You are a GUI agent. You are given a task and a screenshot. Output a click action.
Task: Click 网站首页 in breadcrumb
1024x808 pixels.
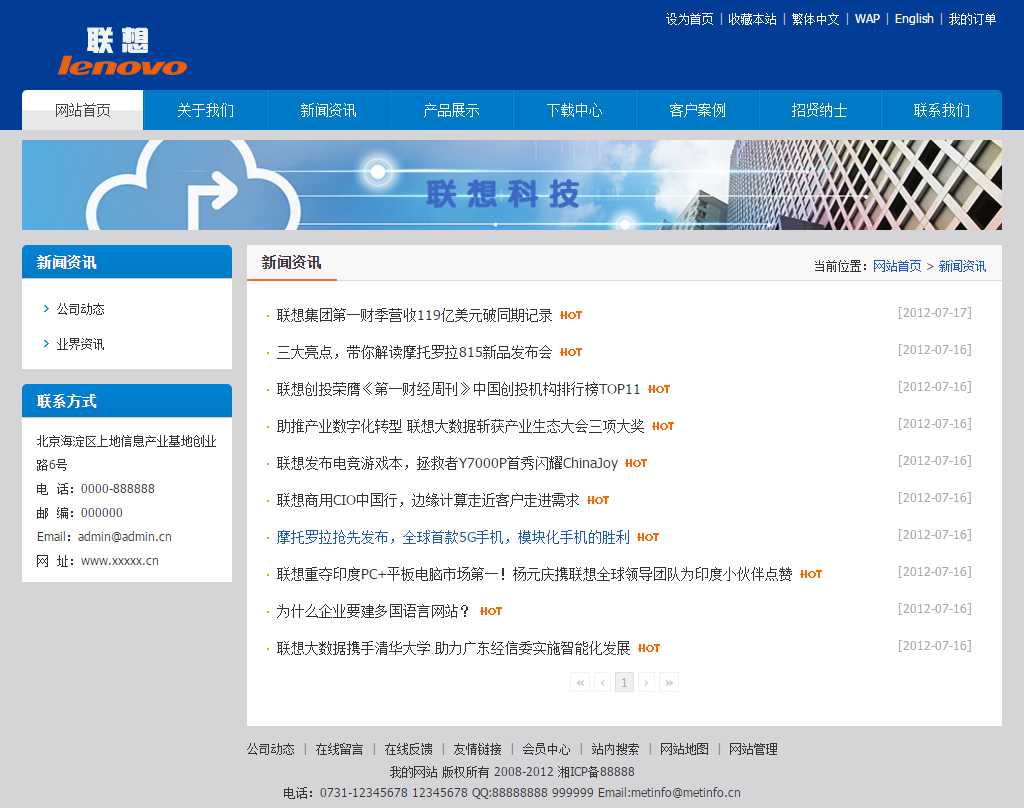tap(897, 266)
